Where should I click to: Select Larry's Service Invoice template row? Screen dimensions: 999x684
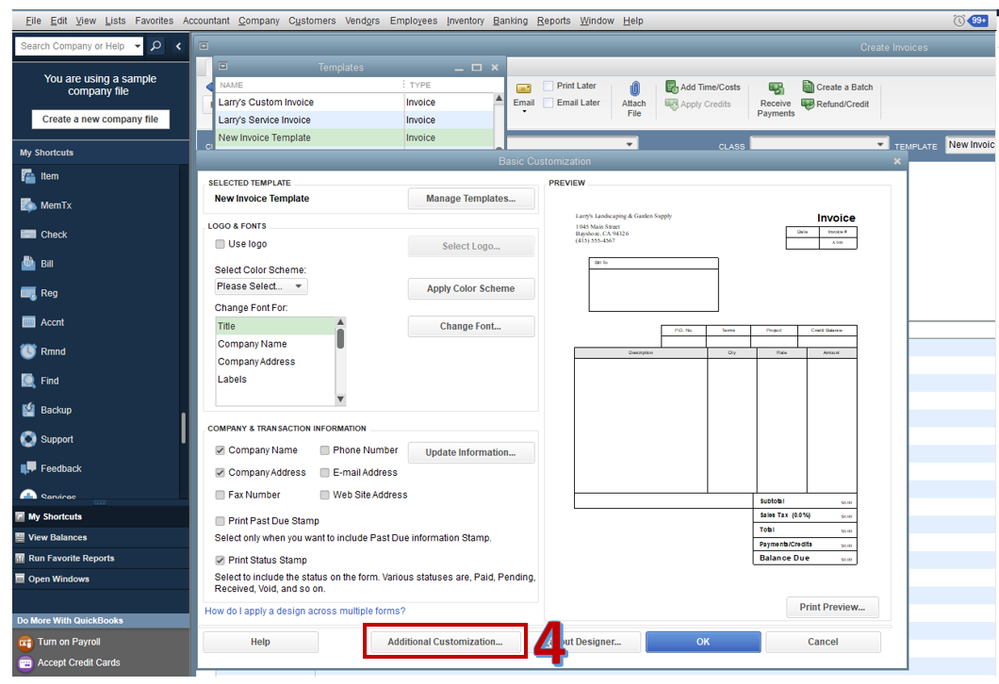coord(354,120)
